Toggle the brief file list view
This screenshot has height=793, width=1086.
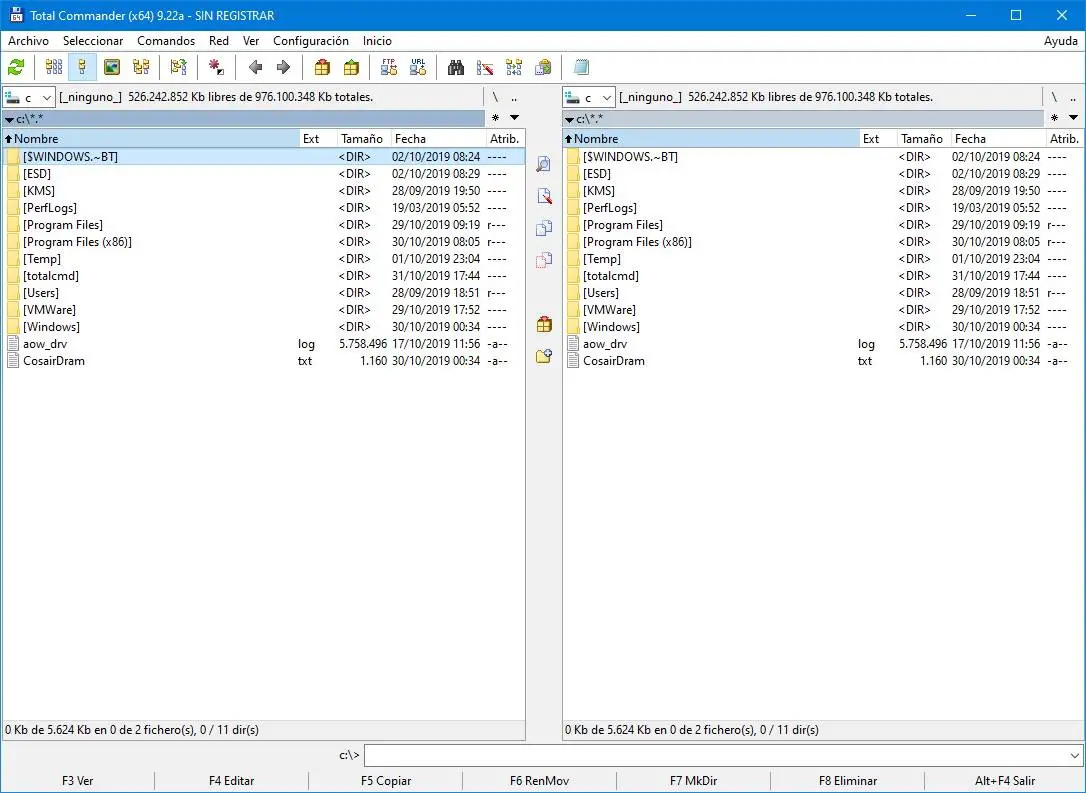coord(54,67)
